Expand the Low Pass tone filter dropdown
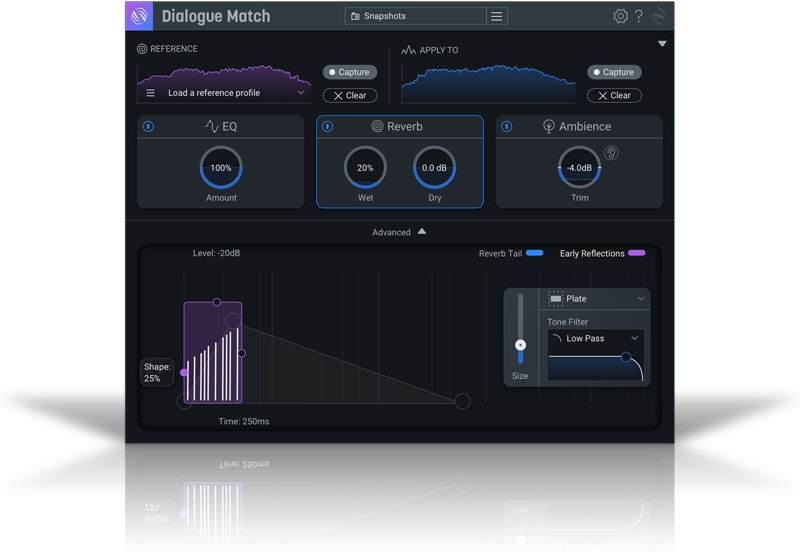The image size is (800, 555). coord(596,339)
